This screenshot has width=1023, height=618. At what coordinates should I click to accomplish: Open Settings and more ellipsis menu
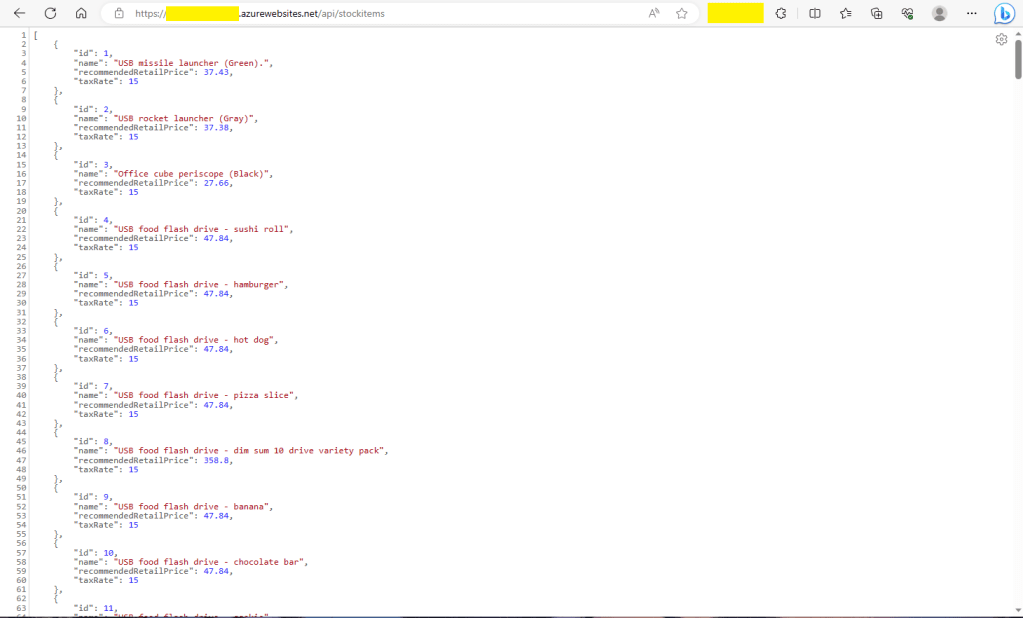tap(971, 14)
